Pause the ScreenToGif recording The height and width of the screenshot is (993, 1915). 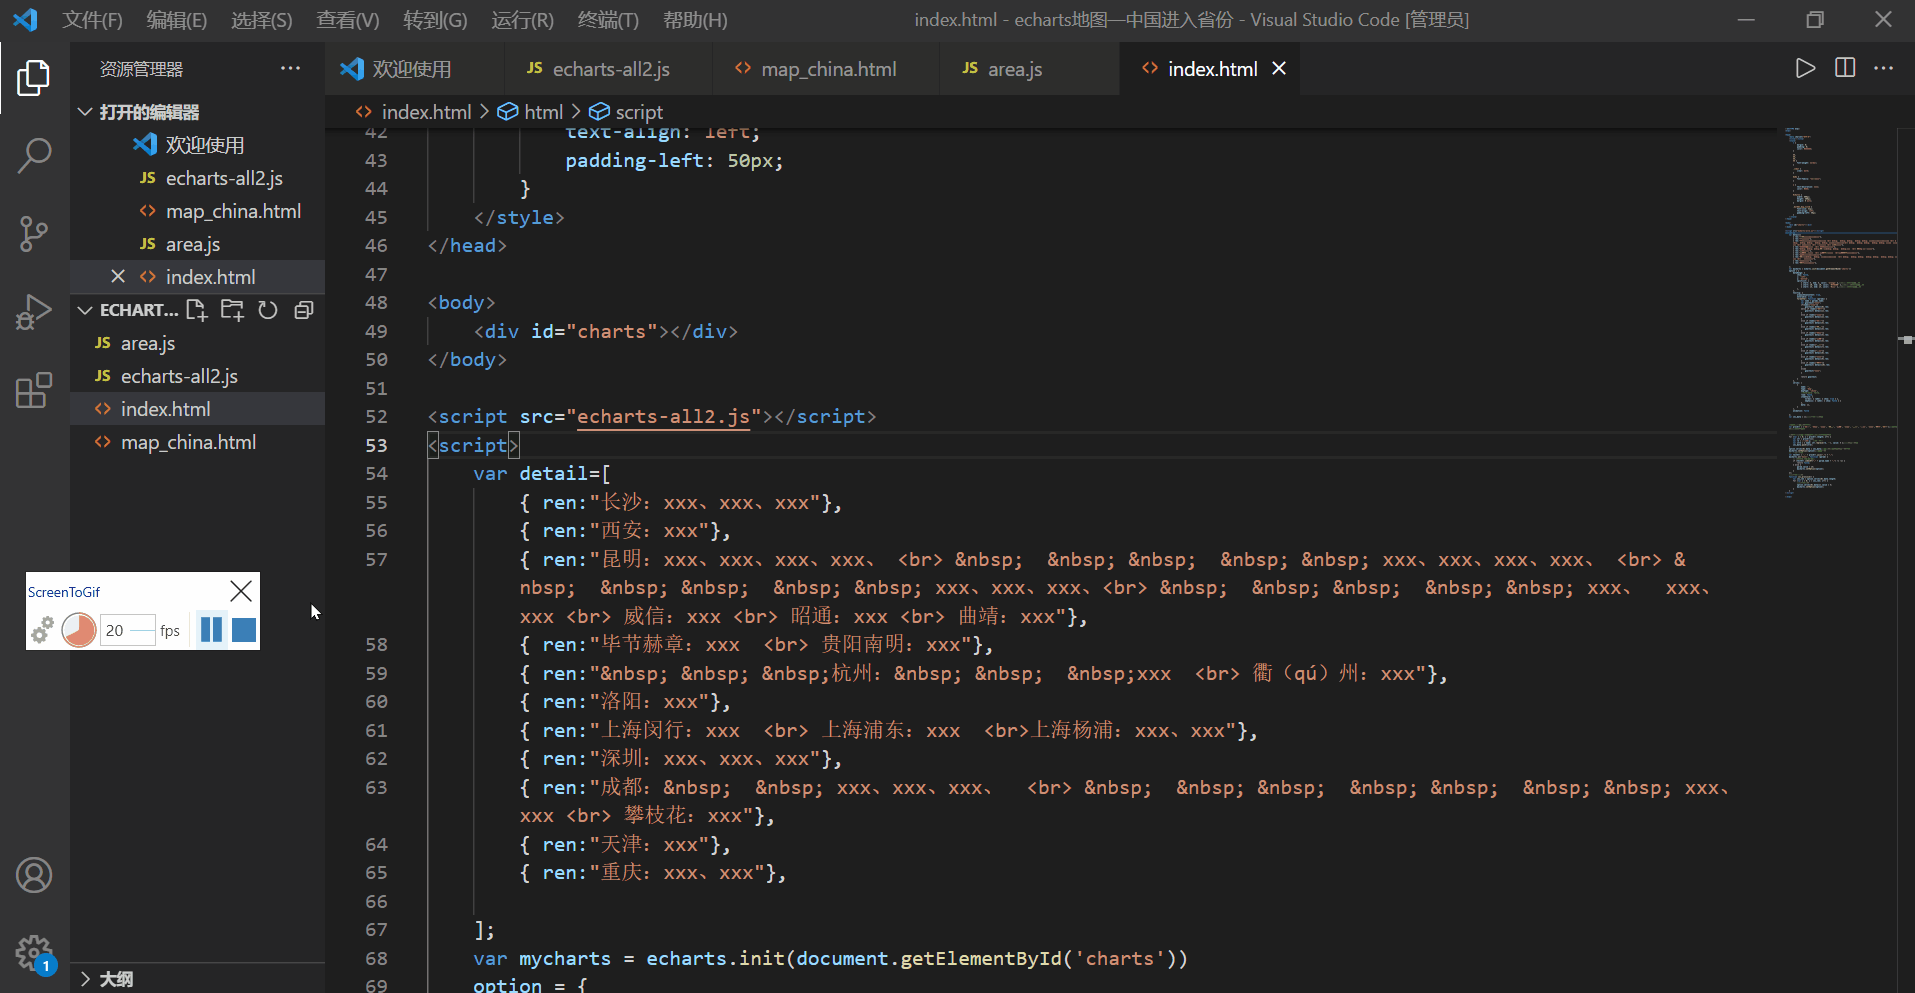click(x=211, y=629)
